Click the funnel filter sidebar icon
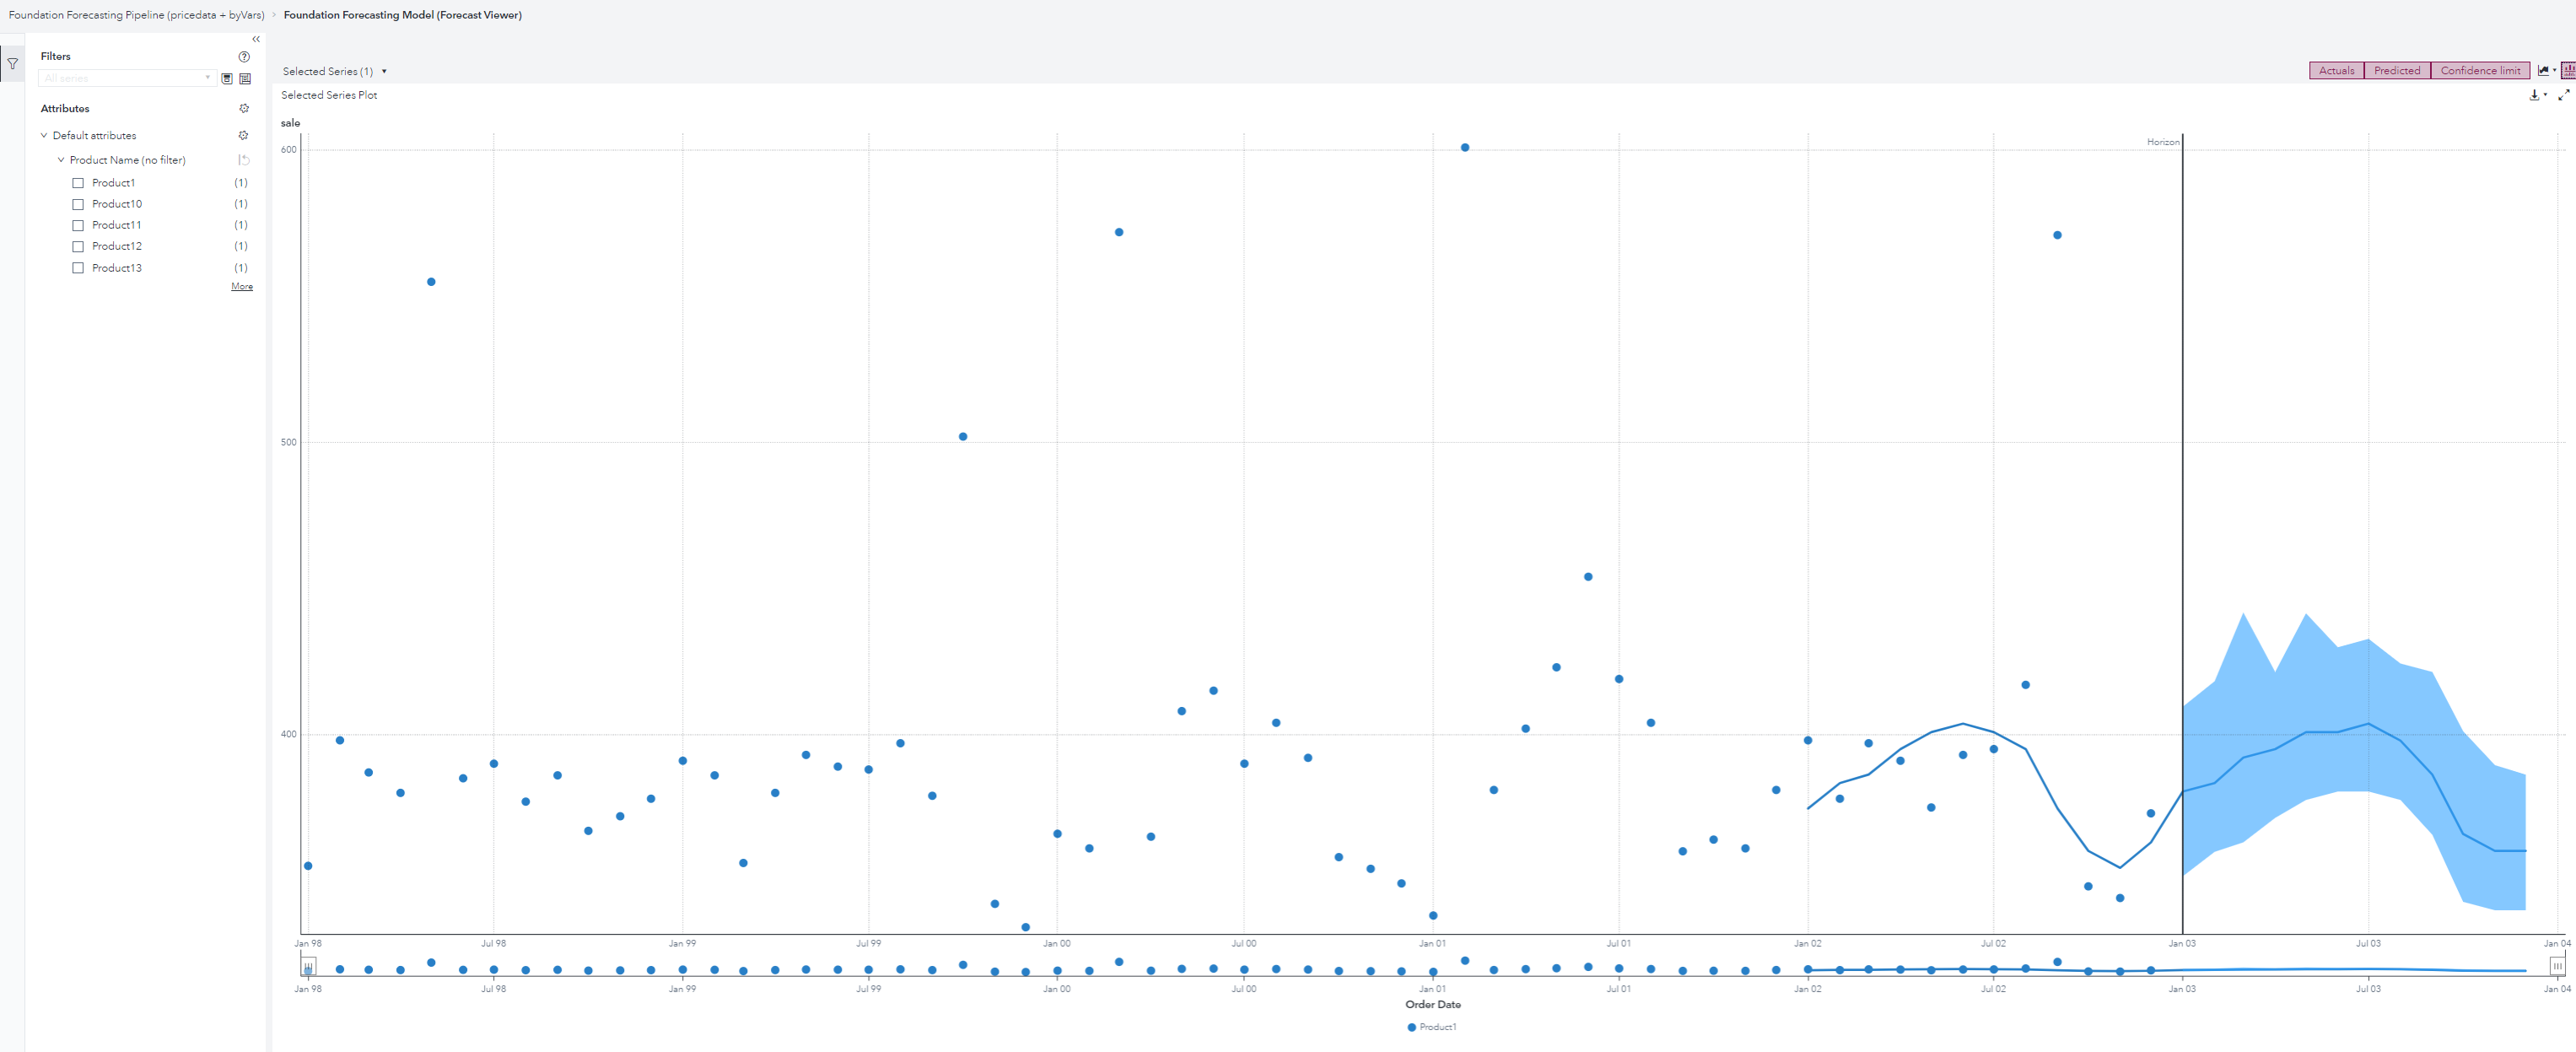Screen dimensions: 2576x1052 pos(12,63)
